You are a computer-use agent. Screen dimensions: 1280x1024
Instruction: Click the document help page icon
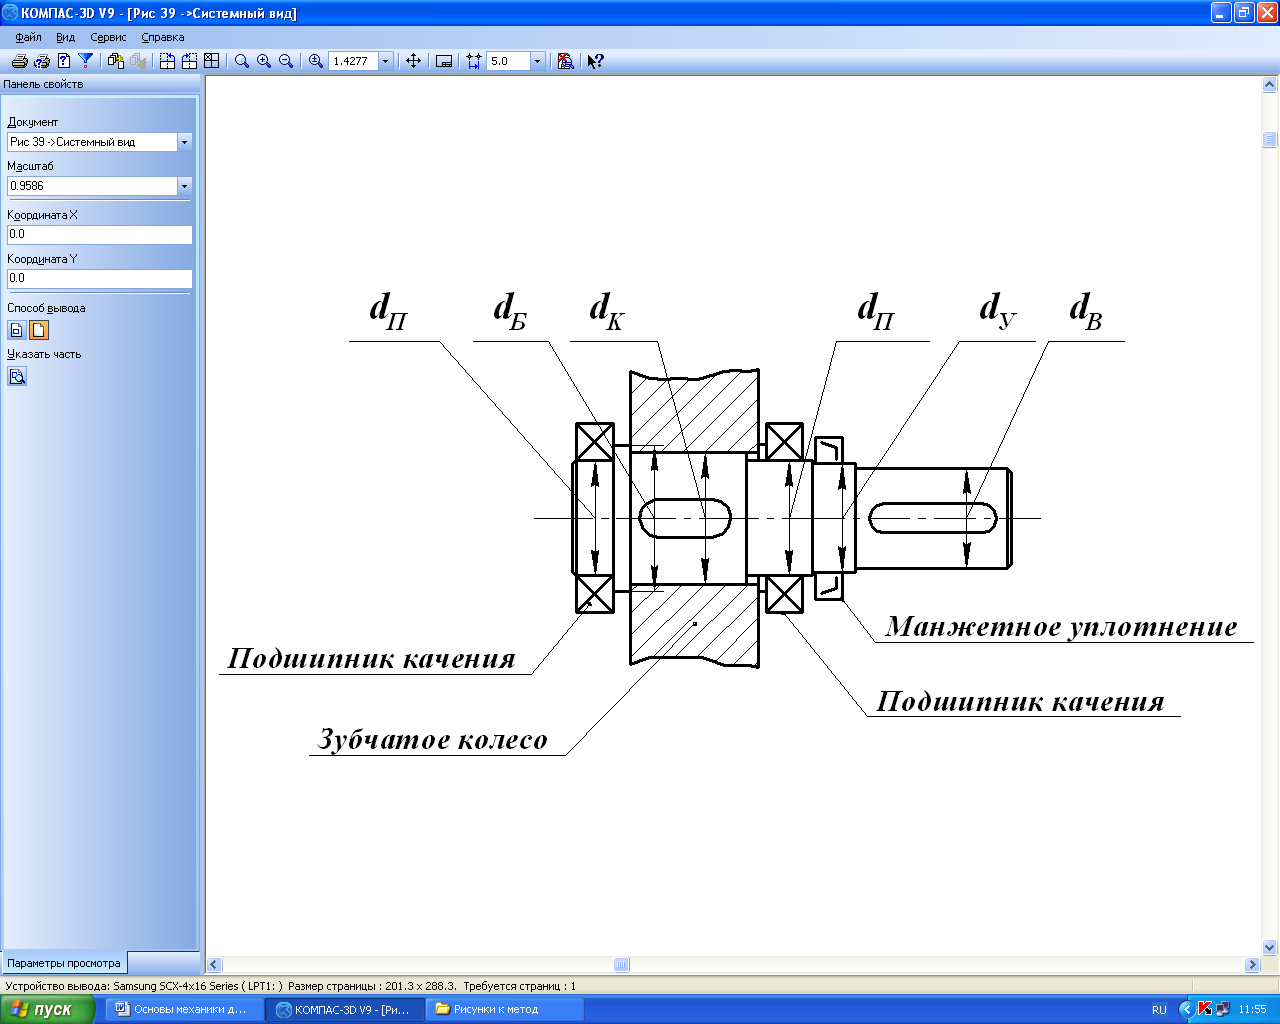coord(64,61)
